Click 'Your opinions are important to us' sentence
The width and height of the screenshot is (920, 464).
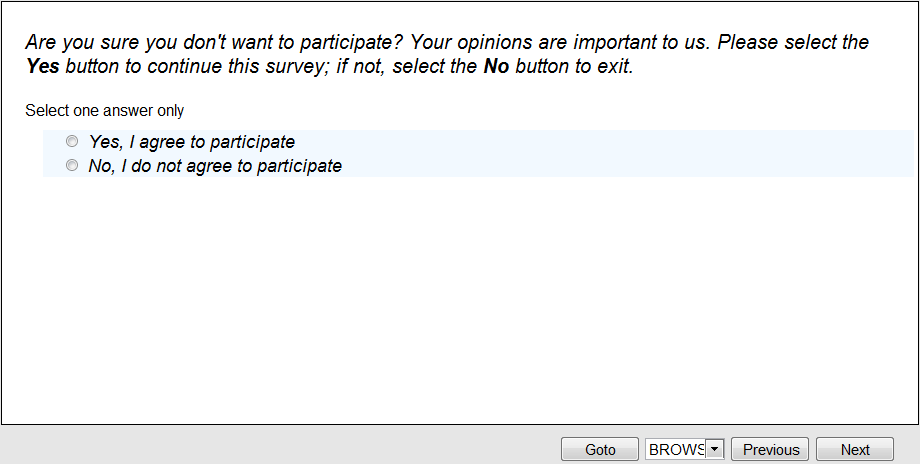560,43
